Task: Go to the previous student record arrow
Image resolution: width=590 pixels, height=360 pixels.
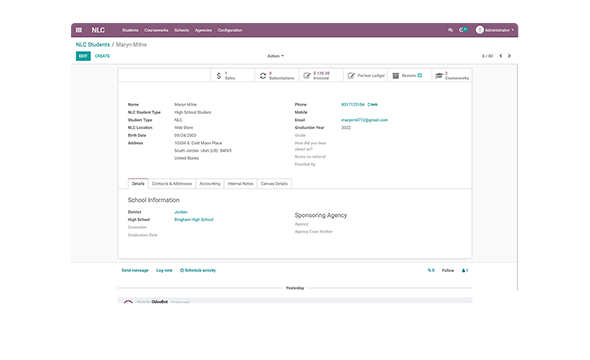Action: tap(501, 56)
